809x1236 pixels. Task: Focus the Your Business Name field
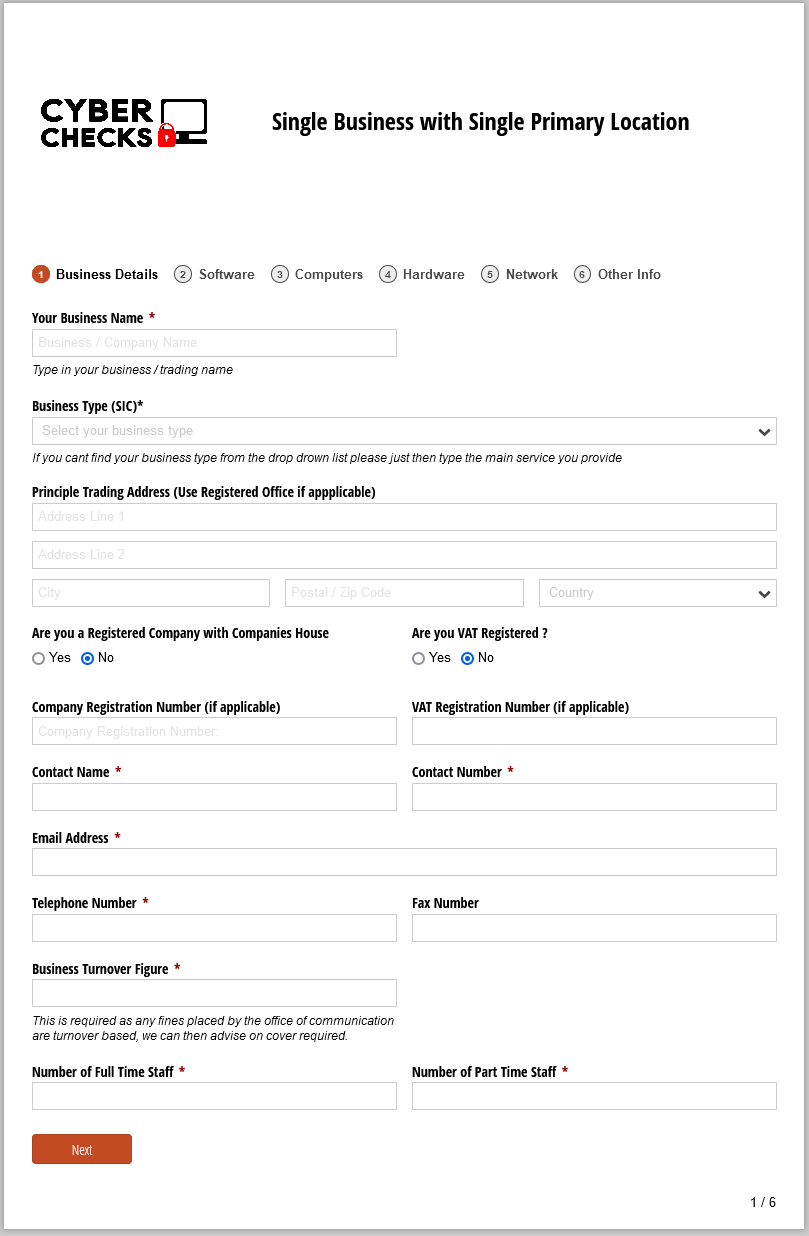[x=214, y=343]
